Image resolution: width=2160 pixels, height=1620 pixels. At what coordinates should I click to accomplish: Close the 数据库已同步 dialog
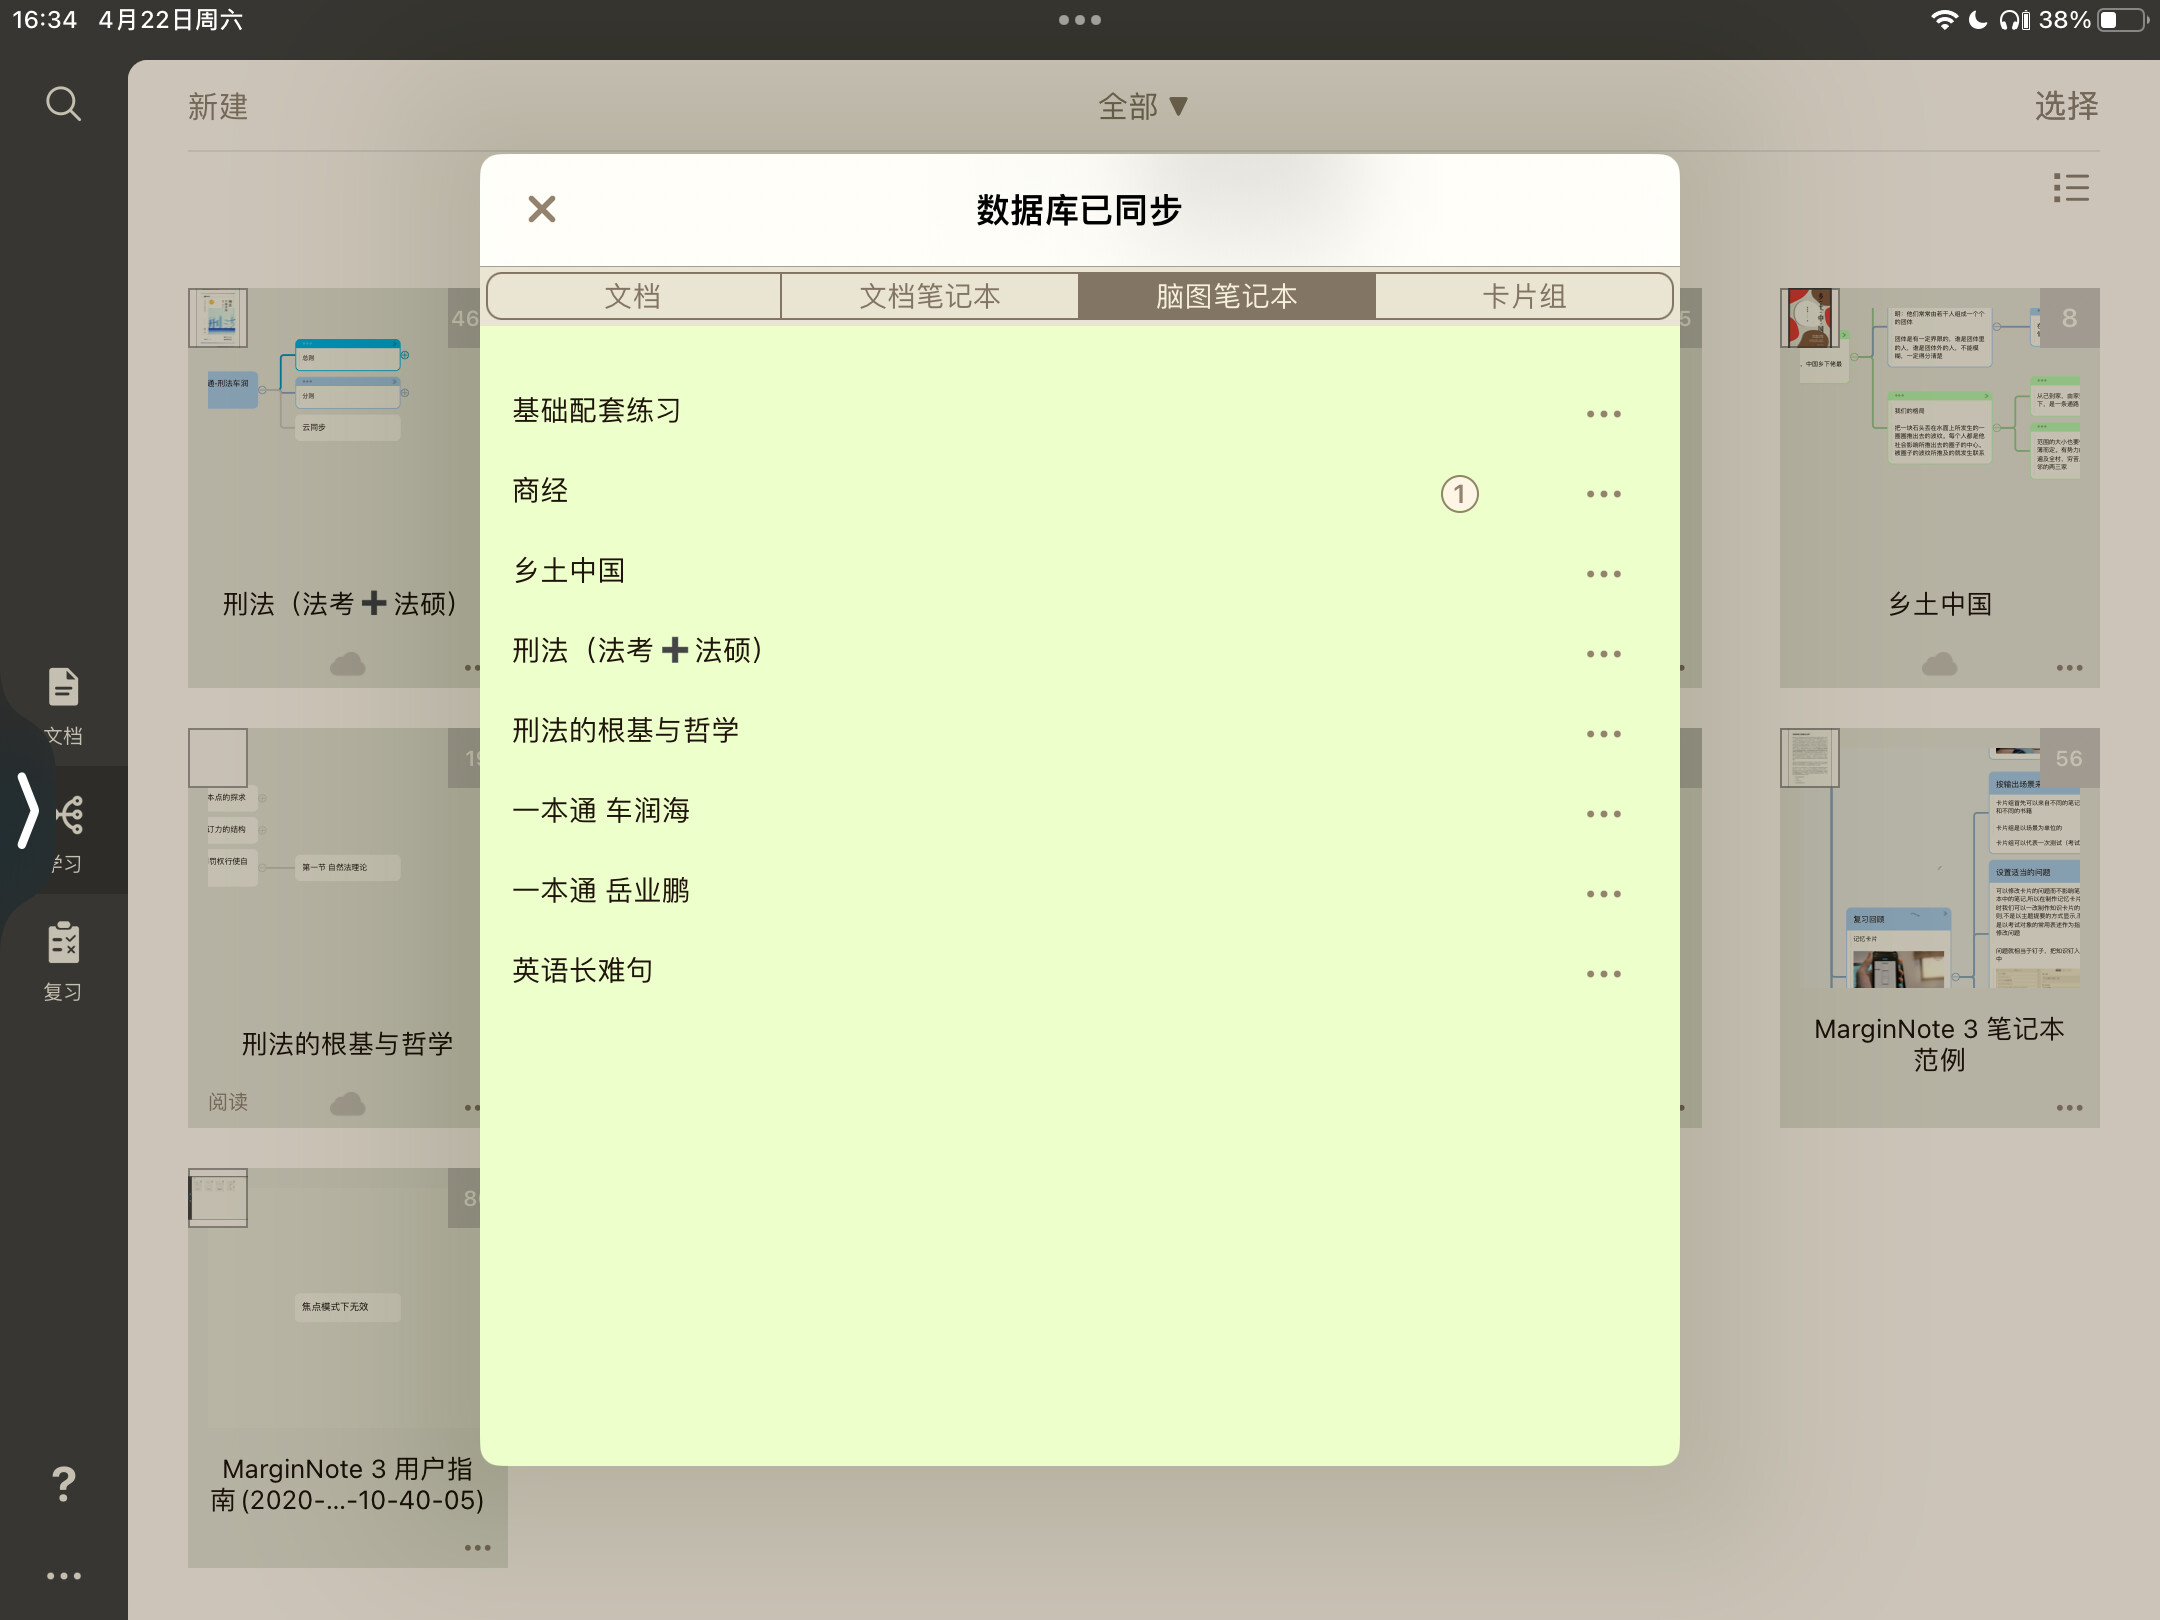pyautogui.click(x=542, y=209)
